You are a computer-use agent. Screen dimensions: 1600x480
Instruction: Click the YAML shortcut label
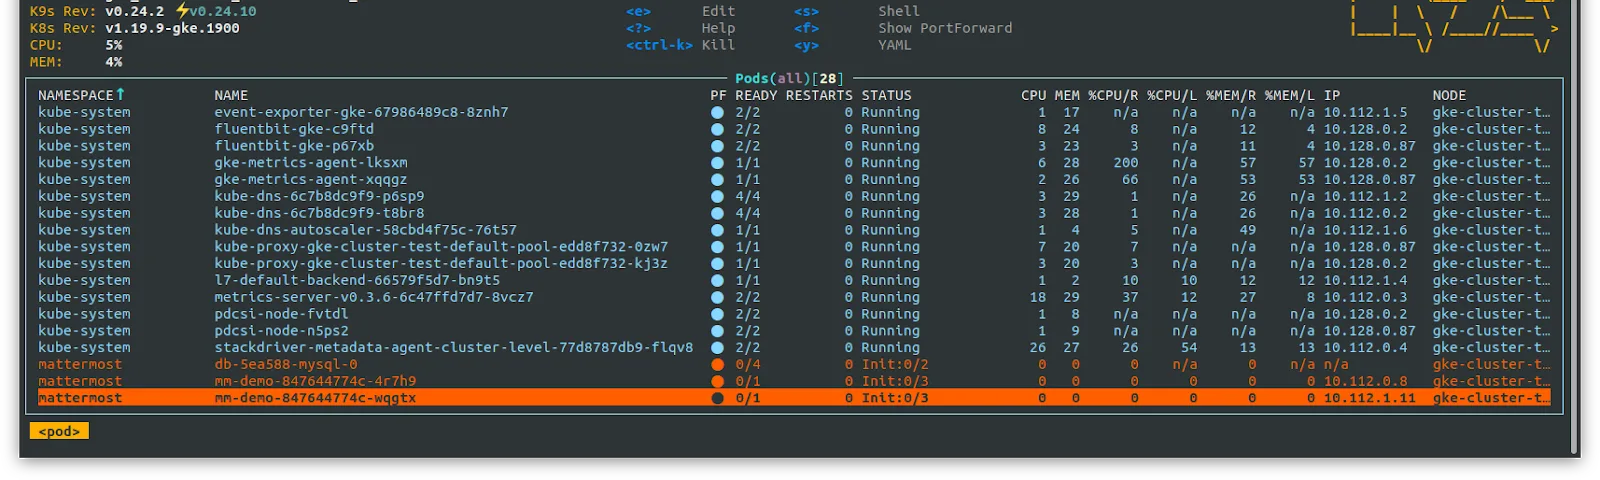pyautogui.click(x=895, y=45)
